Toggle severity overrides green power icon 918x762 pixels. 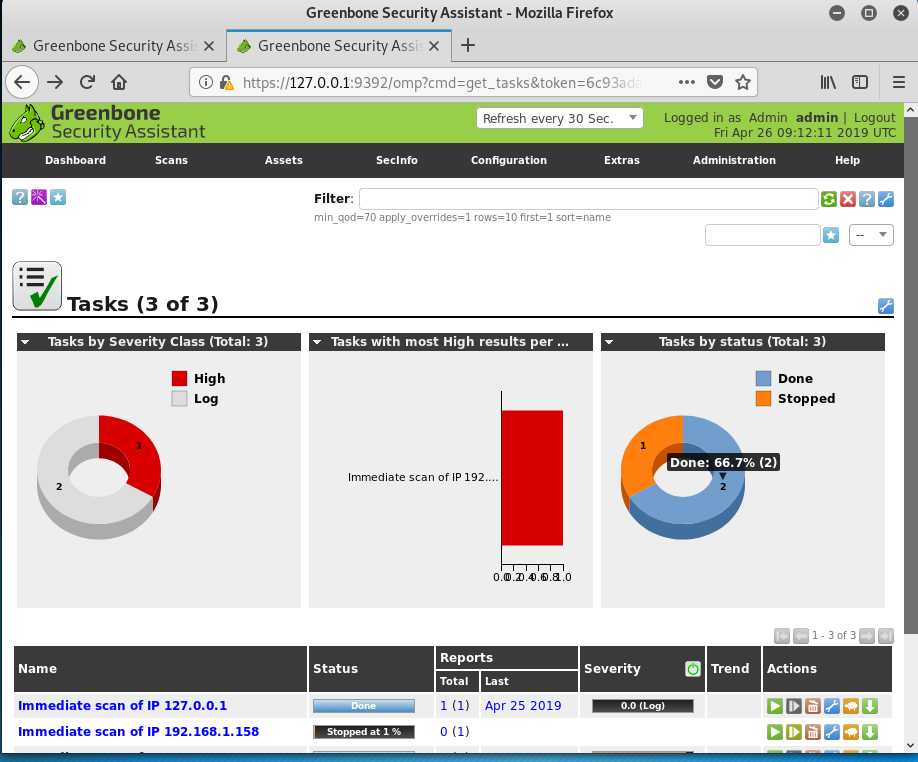pos(693,668)
